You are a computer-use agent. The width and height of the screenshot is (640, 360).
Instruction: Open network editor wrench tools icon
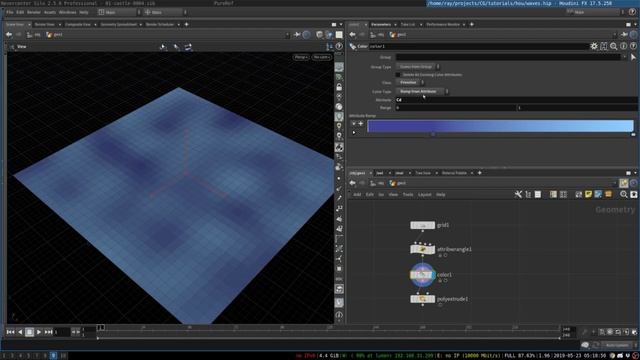pyautogui.click(x=518, y=195)
